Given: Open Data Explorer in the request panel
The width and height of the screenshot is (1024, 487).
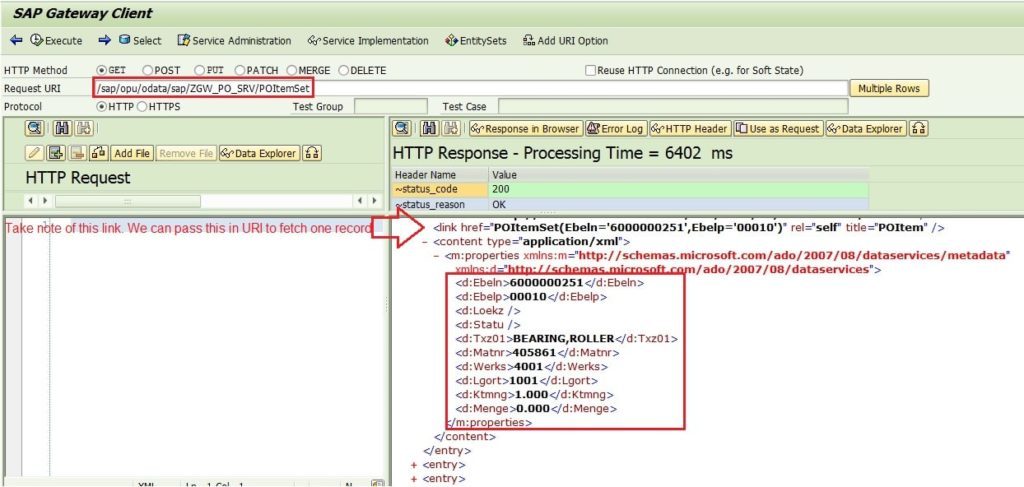Looking at the screenshot, I should click(259, 153).
